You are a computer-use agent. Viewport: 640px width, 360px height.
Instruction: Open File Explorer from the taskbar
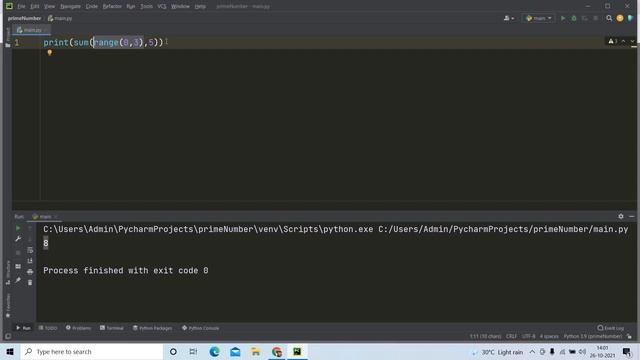(x=256, y=351)
